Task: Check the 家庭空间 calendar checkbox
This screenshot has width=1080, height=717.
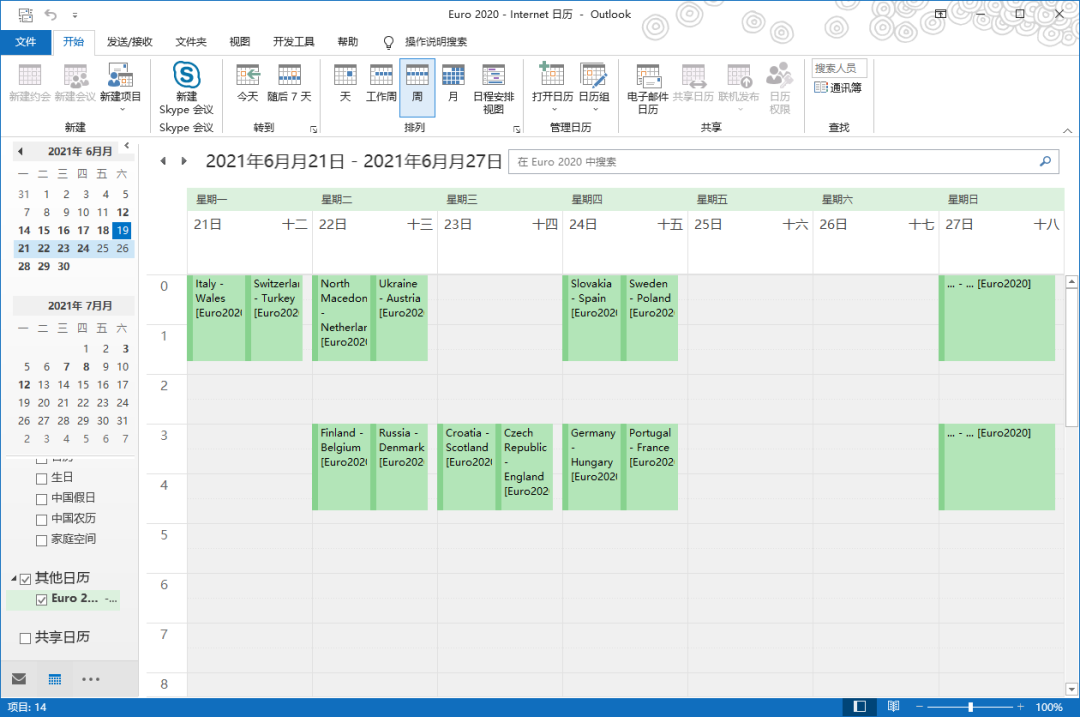Action: click(x=41, y=540)
